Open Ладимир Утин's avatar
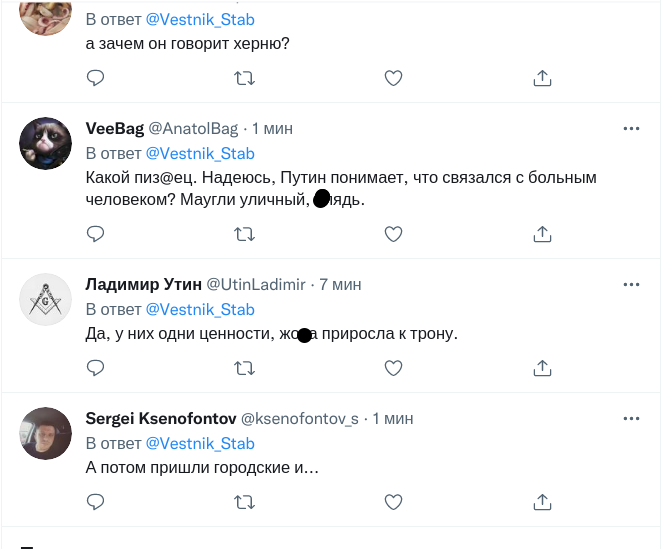Viewport: 661px width, 549px height. (46, 299)
